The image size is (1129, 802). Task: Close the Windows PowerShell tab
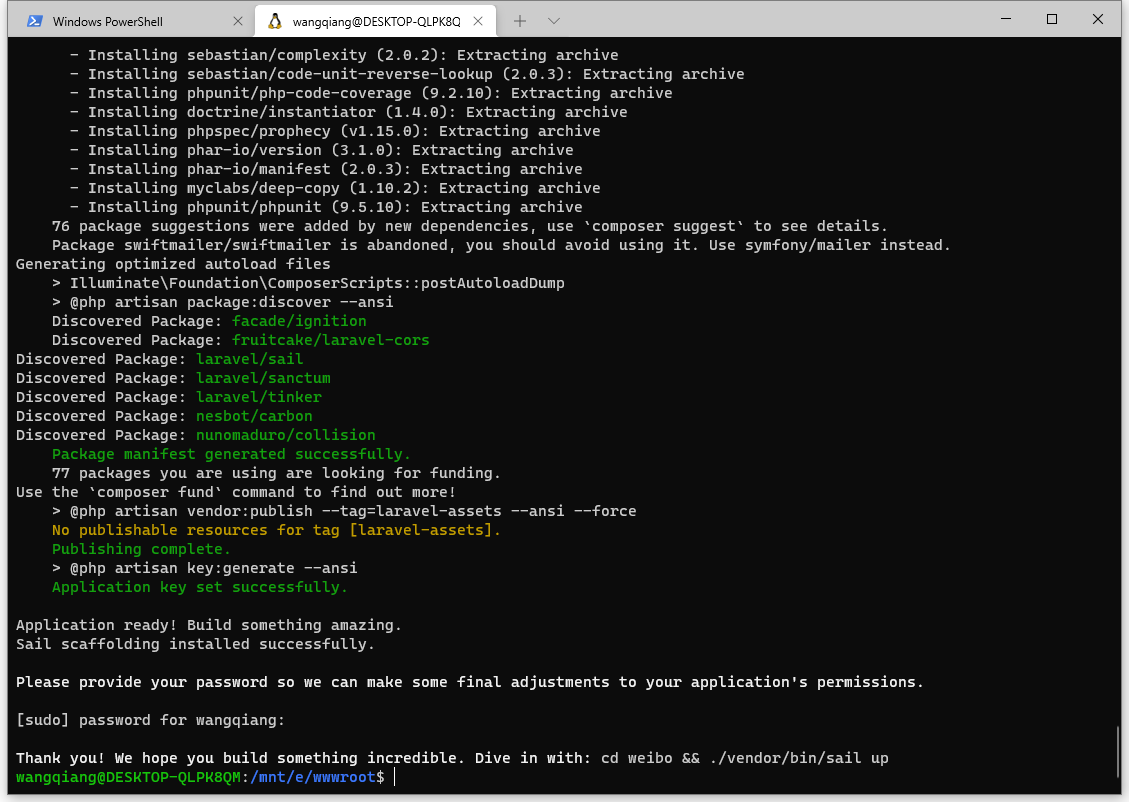[237, 21]
